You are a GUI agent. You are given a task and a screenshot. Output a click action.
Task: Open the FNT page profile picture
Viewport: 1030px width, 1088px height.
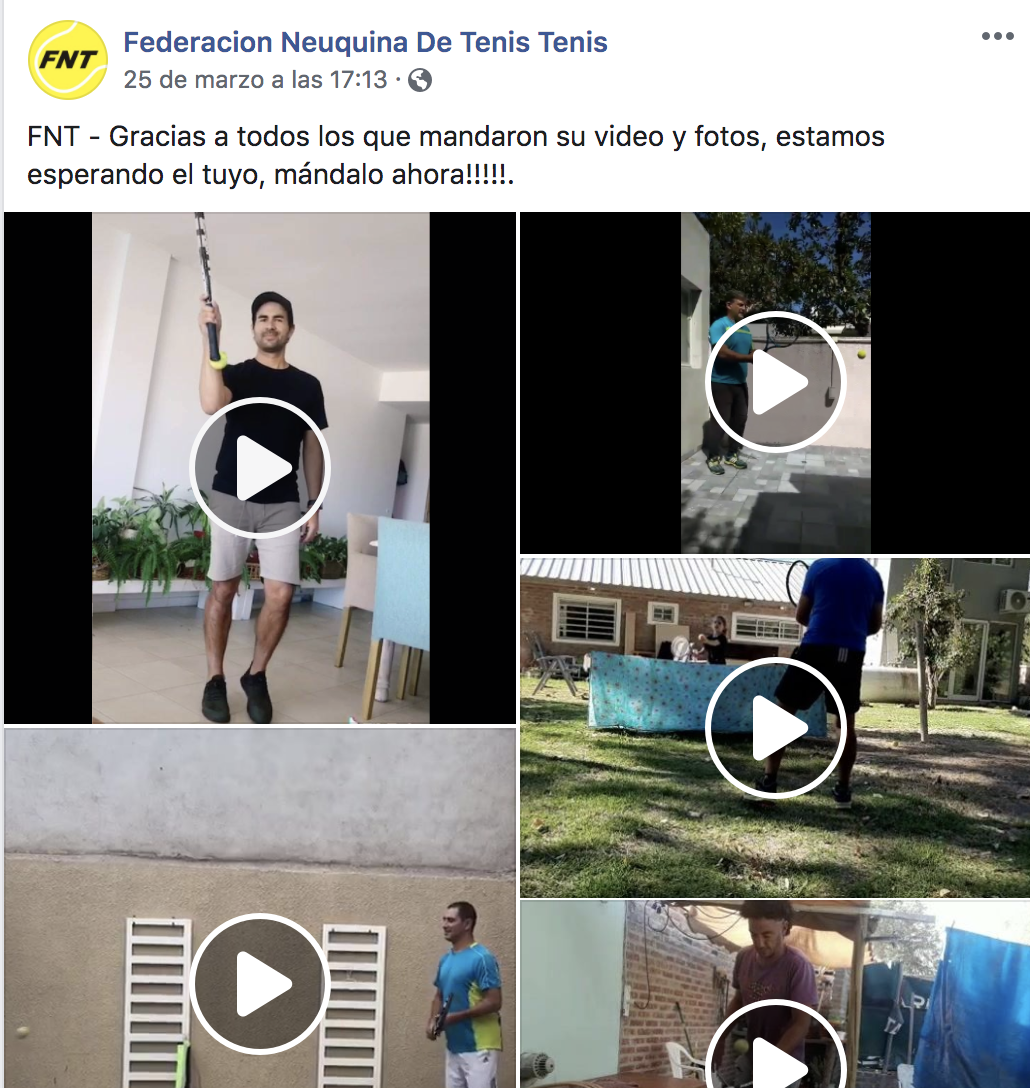click(67, 60)
